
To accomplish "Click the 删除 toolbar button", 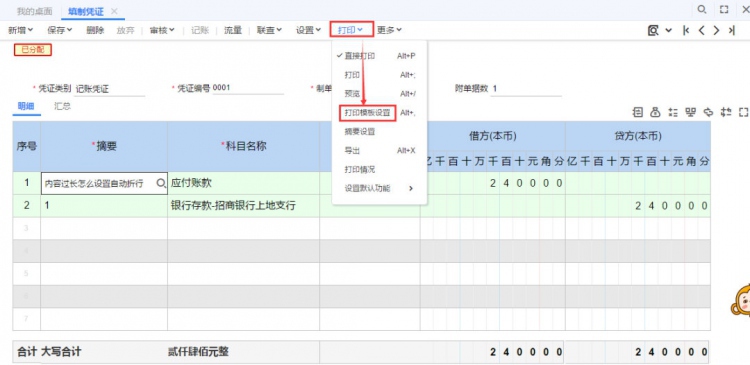I will (95, 30).
